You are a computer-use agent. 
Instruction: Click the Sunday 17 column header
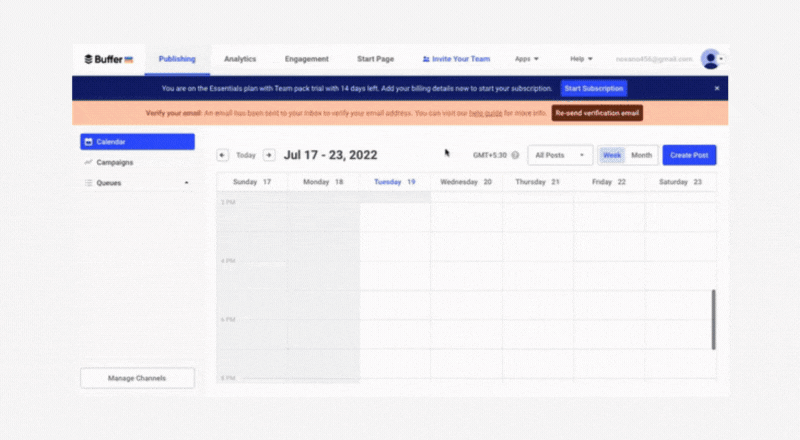(x=252, y=182)
